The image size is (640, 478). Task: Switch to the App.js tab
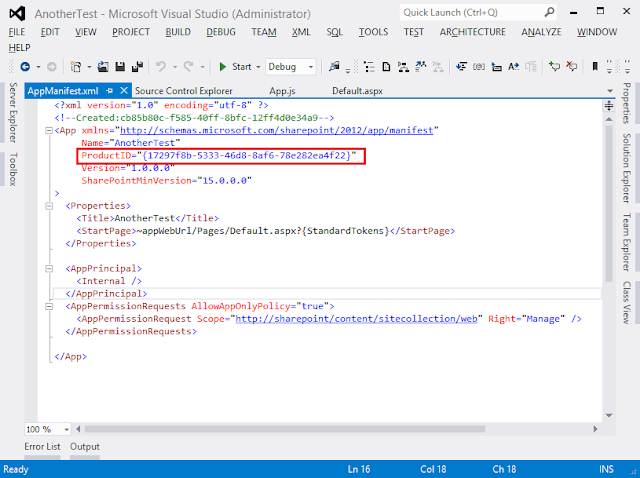[282, 91]
